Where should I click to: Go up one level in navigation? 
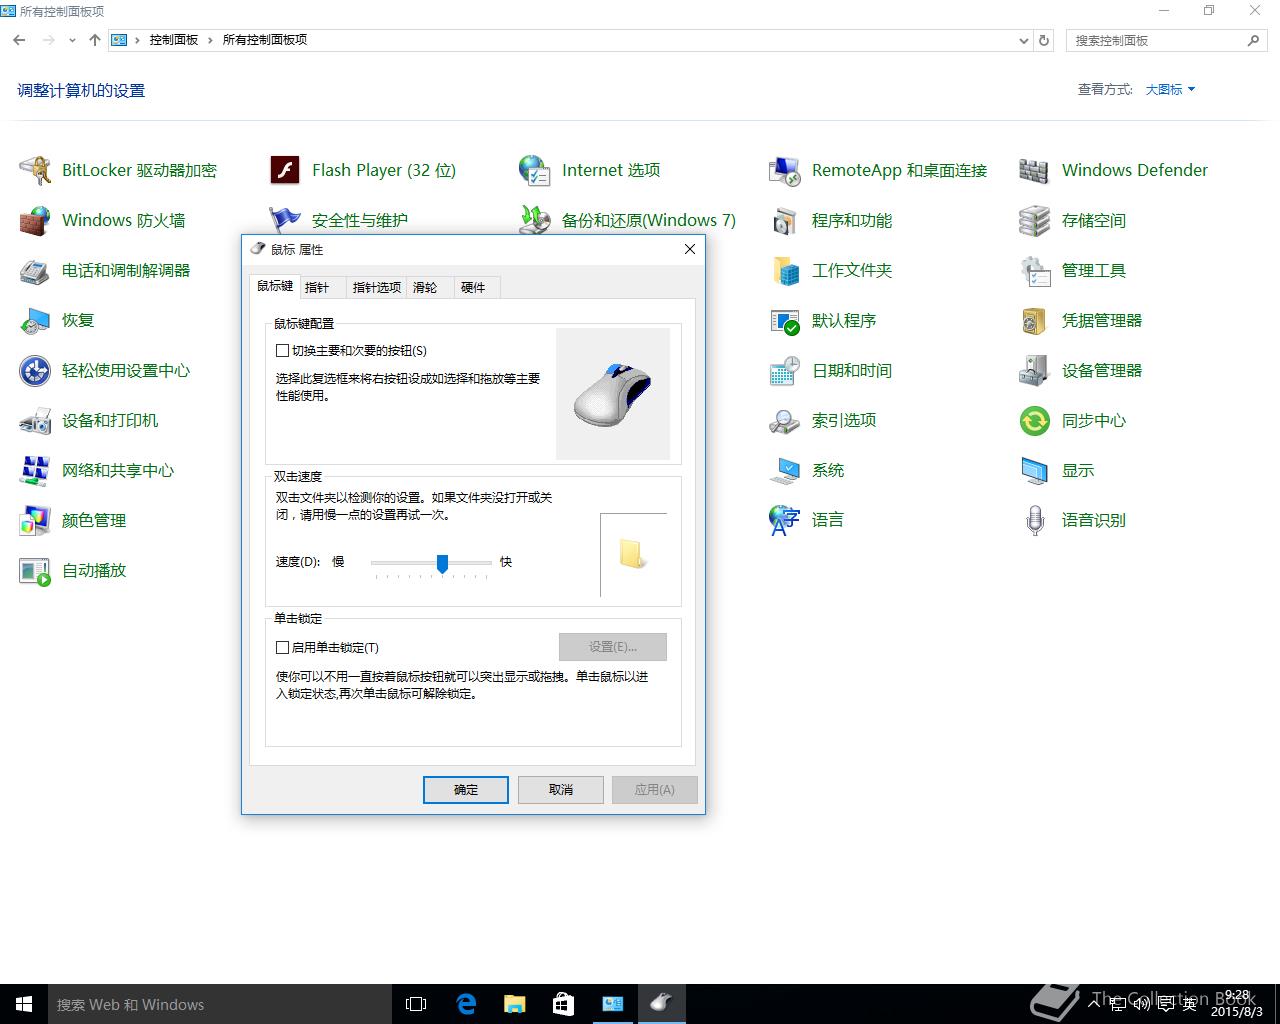point(95,40)
